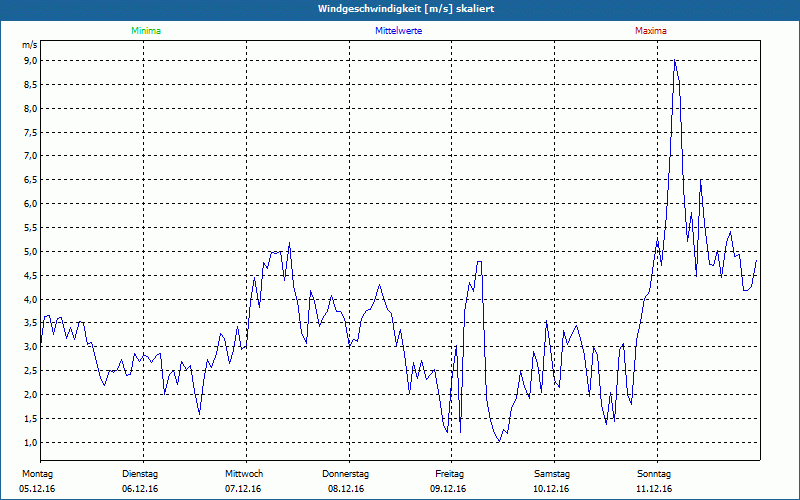Click the Mittelwerte legend label
Image resolution: width=800 pixels, height=500 pixels.
point(398,31)
